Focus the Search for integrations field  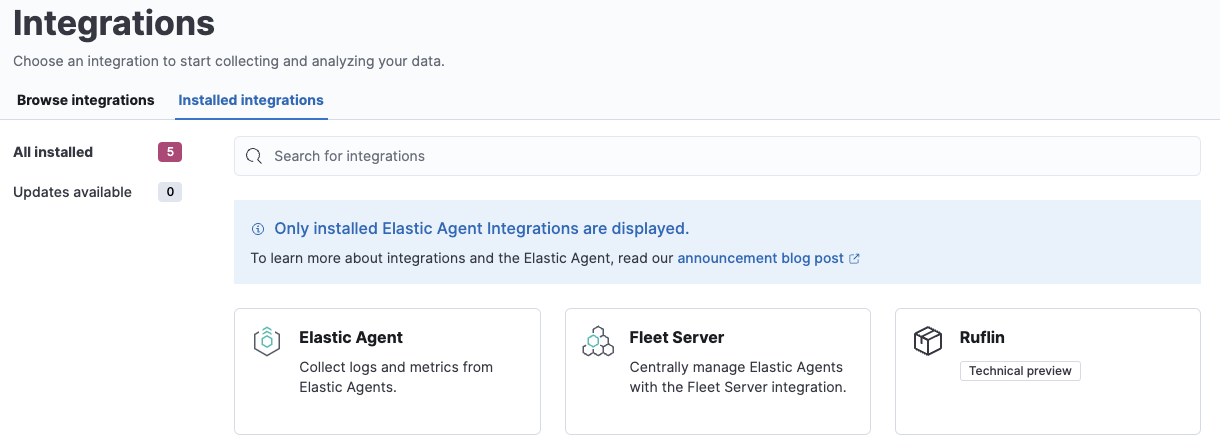(x=717, y=156)
